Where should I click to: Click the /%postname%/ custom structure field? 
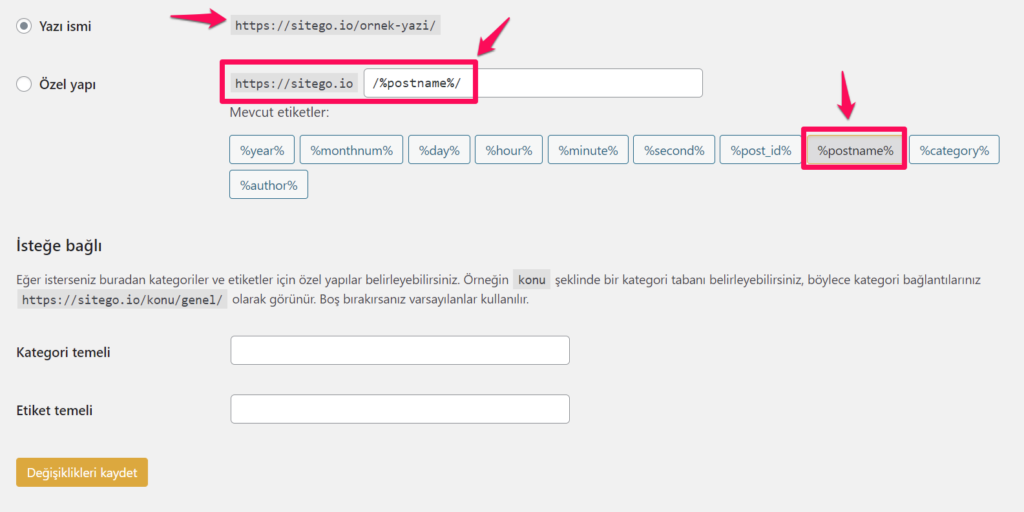click(532, 83)
